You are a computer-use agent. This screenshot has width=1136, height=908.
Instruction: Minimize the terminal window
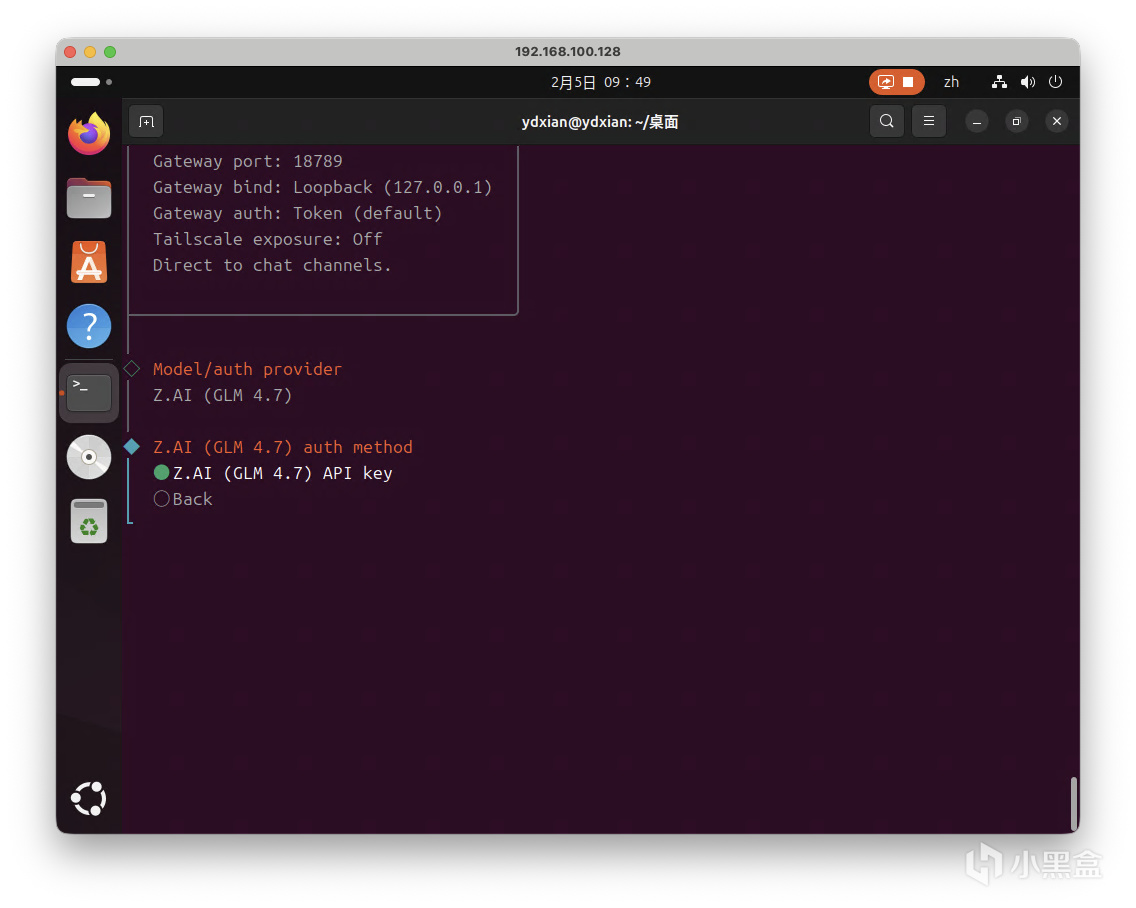977,122
